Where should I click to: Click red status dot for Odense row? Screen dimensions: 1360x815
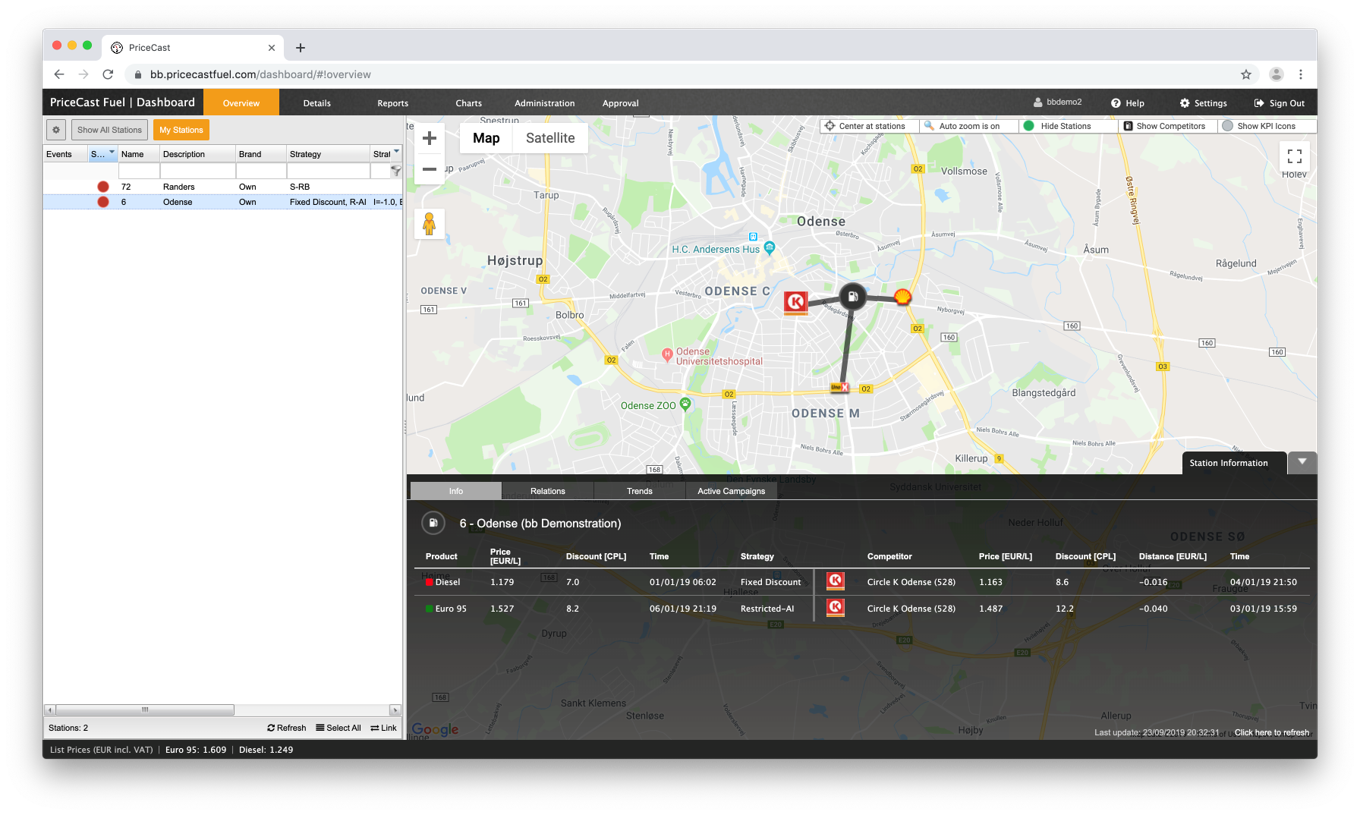pos(103,202)
